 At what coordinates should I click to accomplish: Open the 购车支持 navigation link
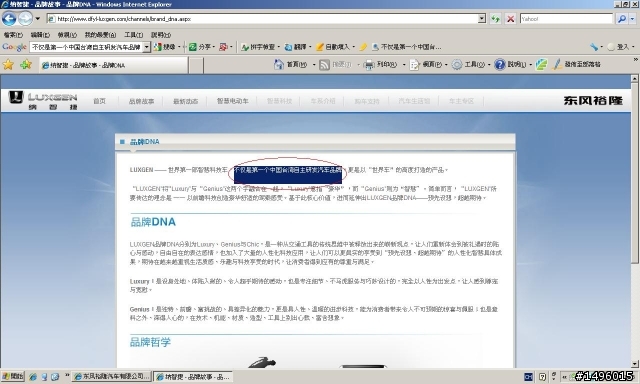[367, 101]
